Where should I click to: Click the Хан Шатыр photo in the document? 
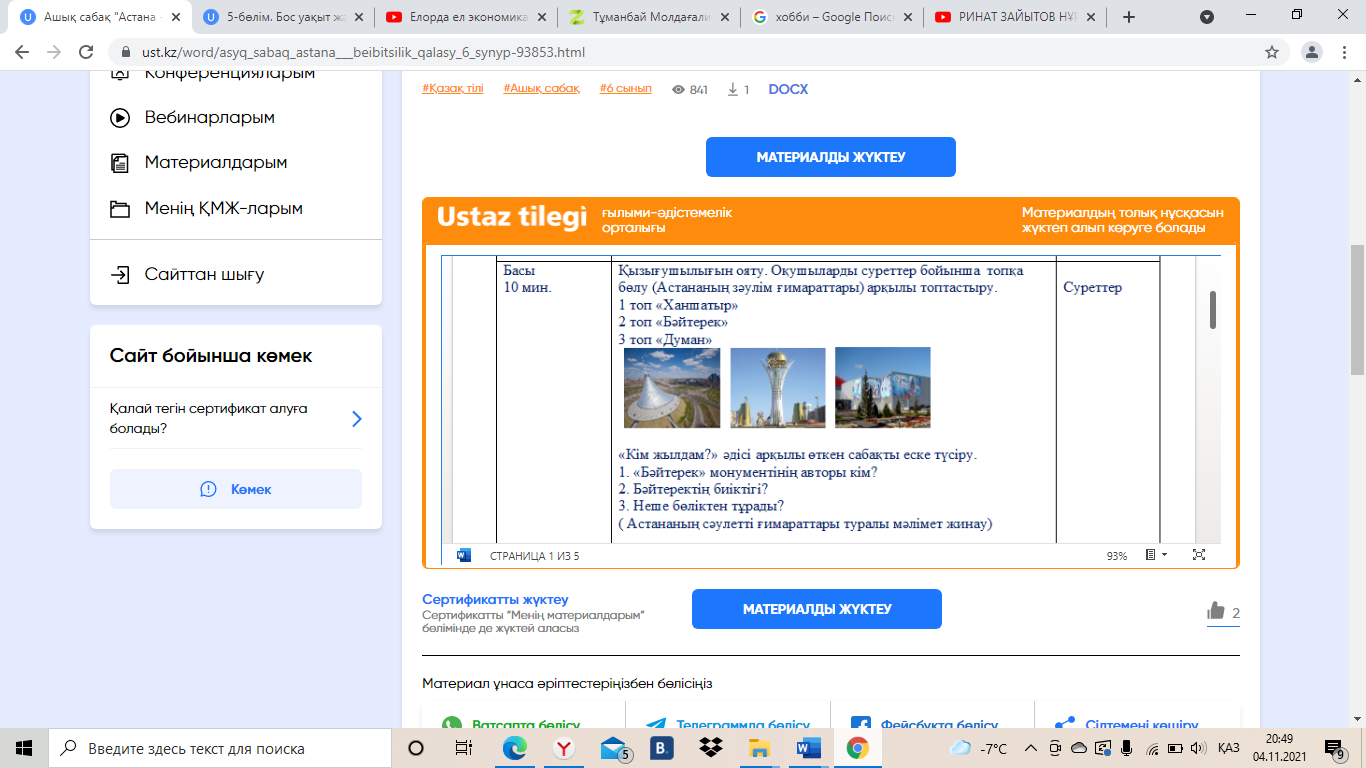point(672,388)
